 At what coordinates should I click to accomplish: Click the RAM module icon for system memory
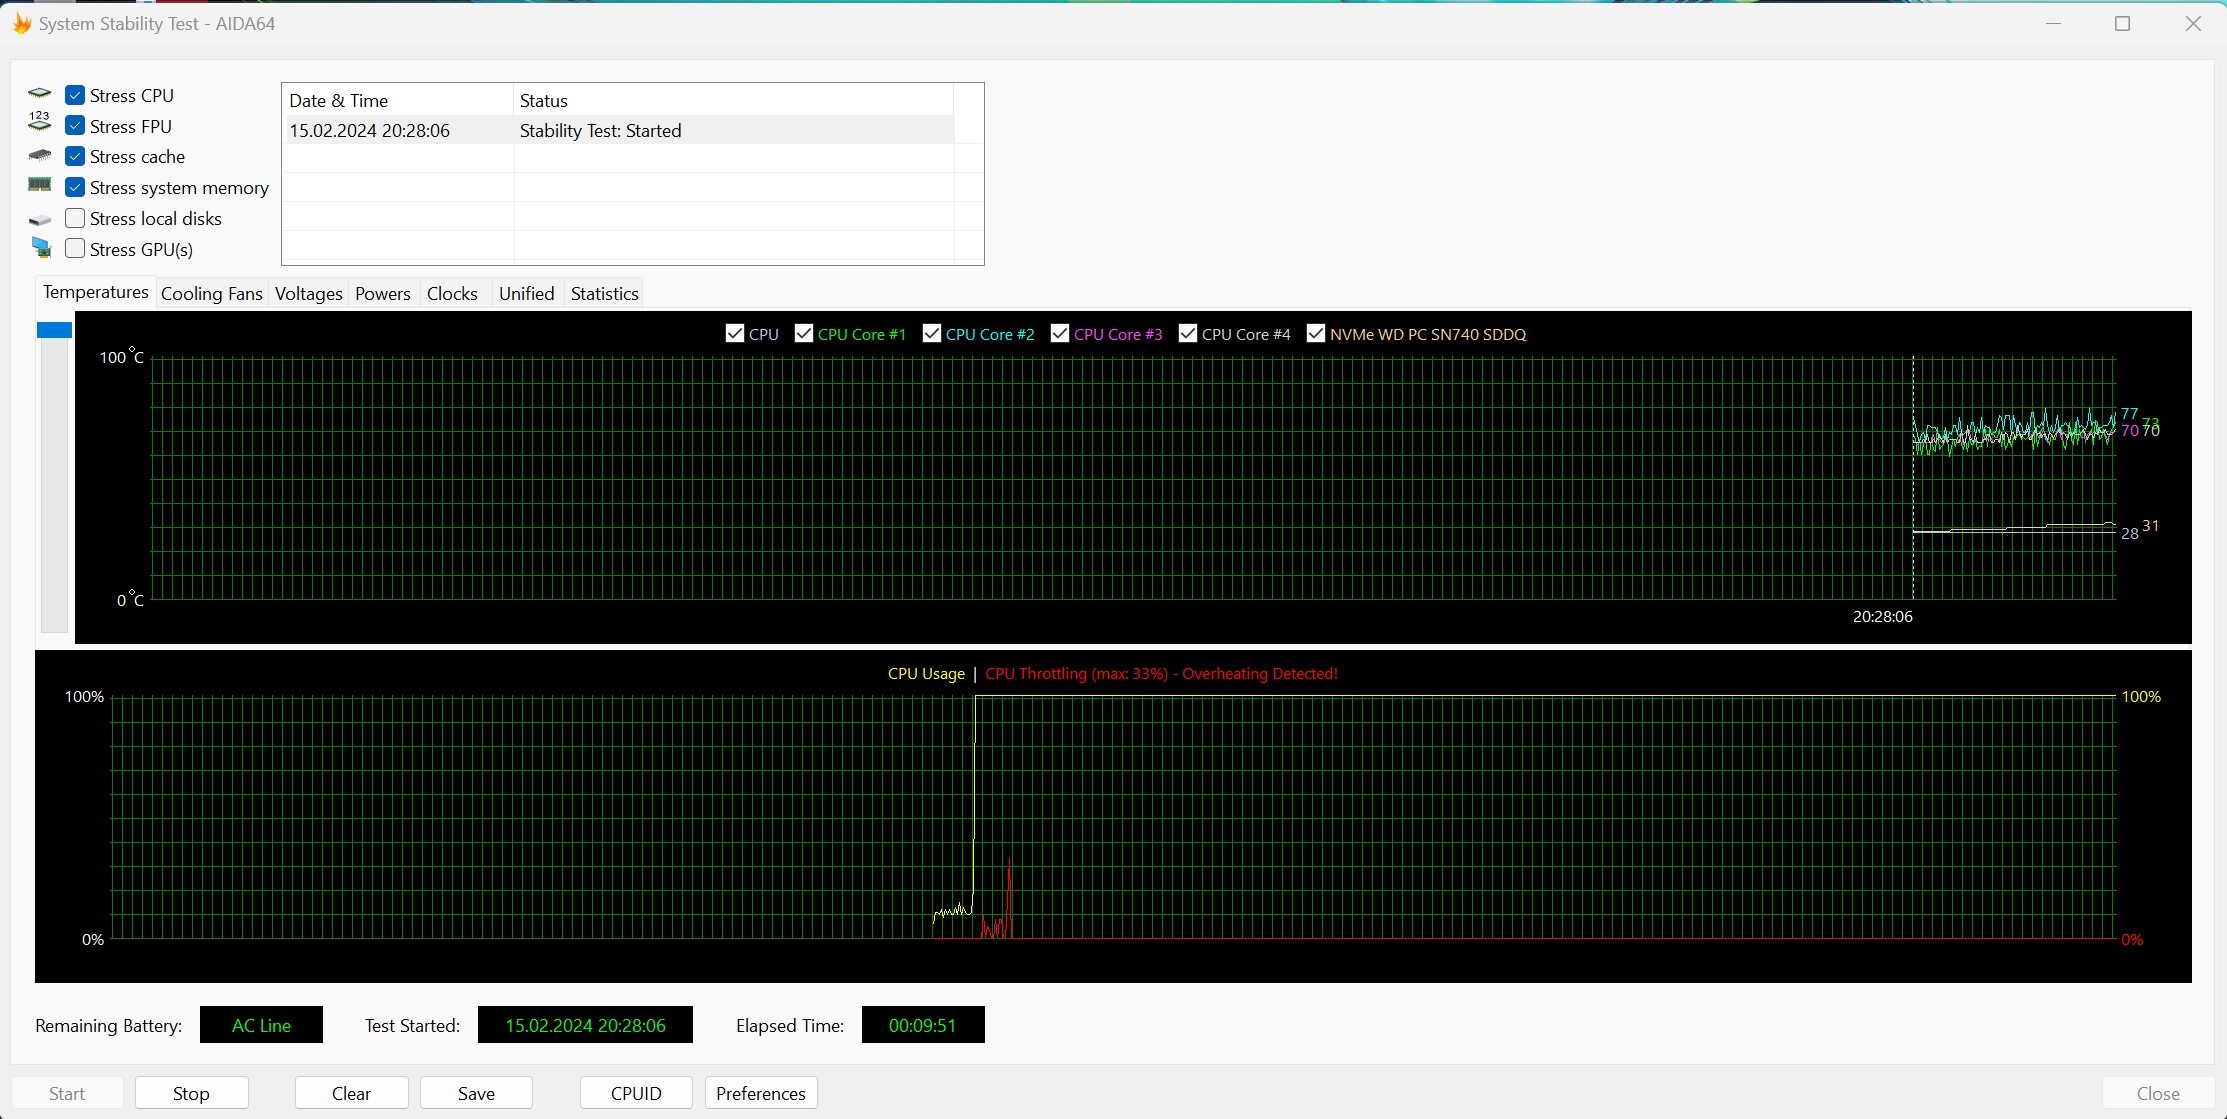click(x=39, y=185)
